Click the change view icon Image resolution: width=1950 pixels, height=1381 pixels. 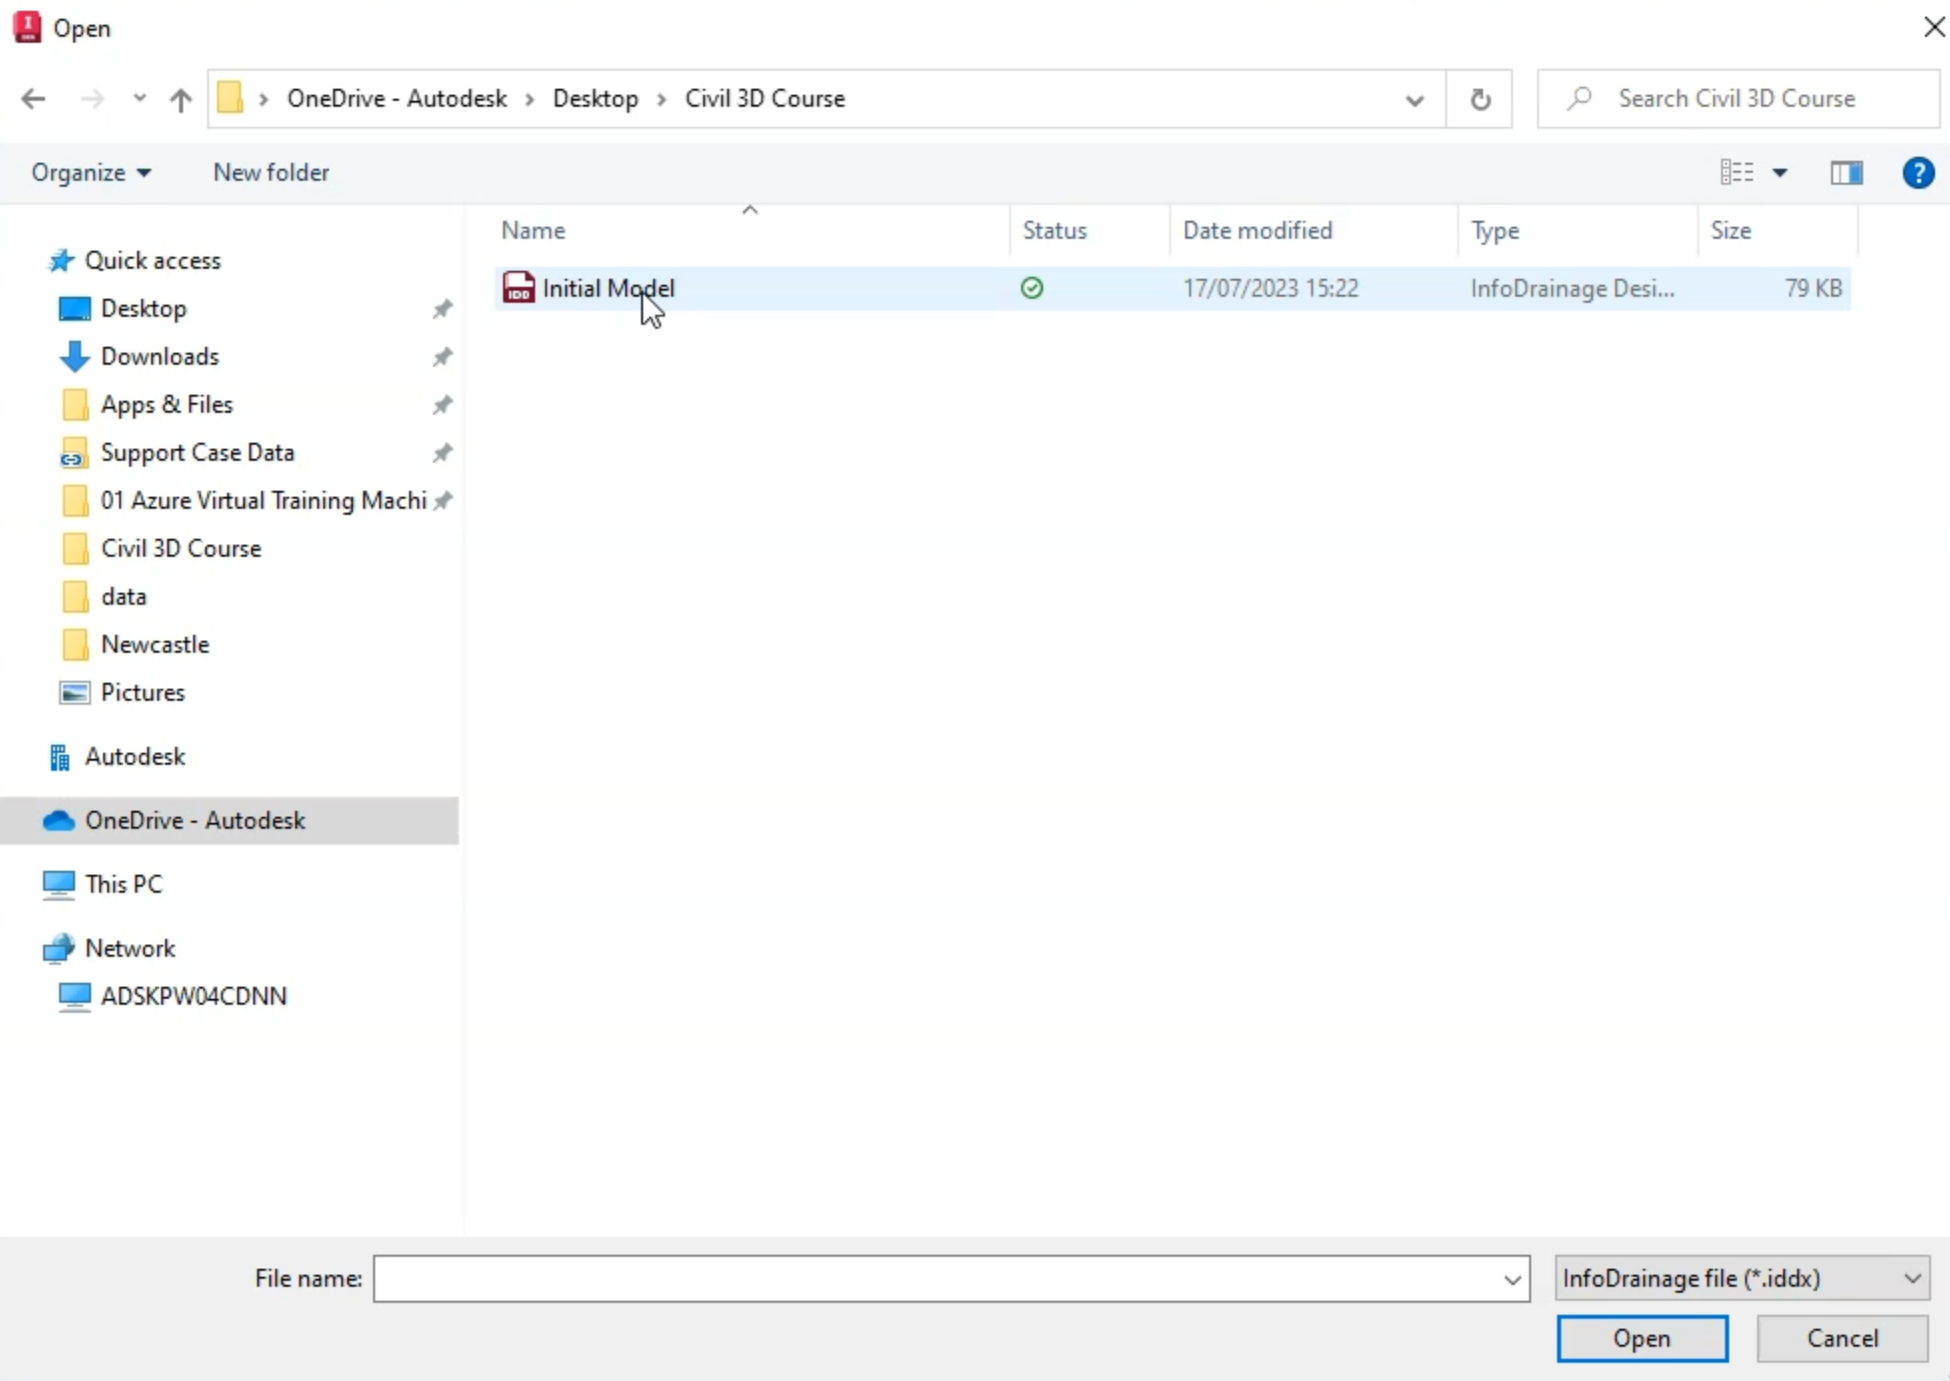1737,172
